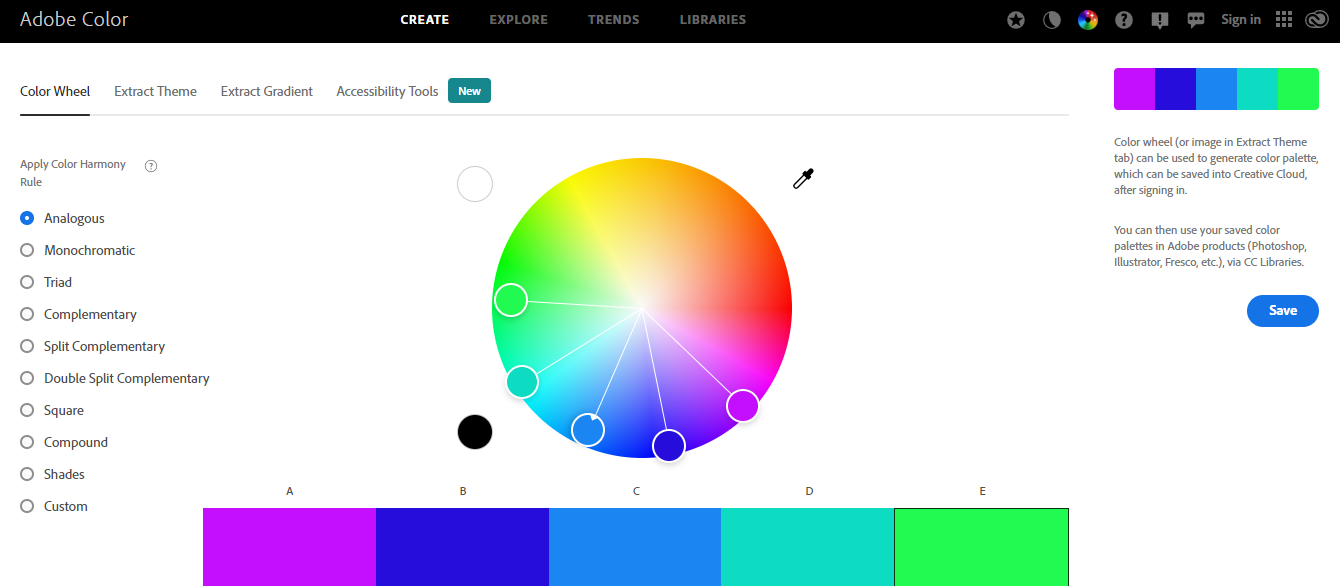Select the Triad harmony rule
Viewport: 1340px width, 586px height.
(27, 282)
